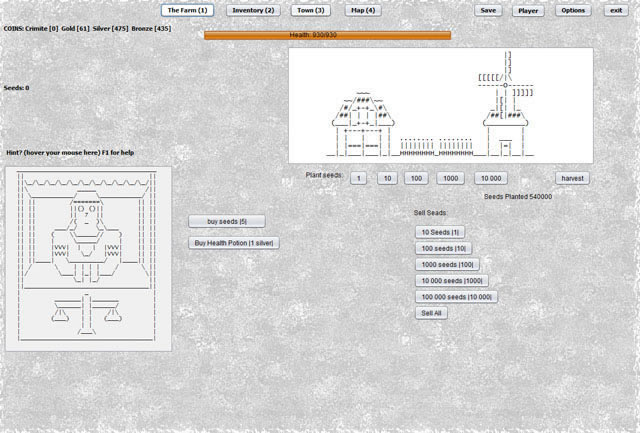Go to the Town tab
The width and height of the screenshot is (640, 433).
pos(311,10)
